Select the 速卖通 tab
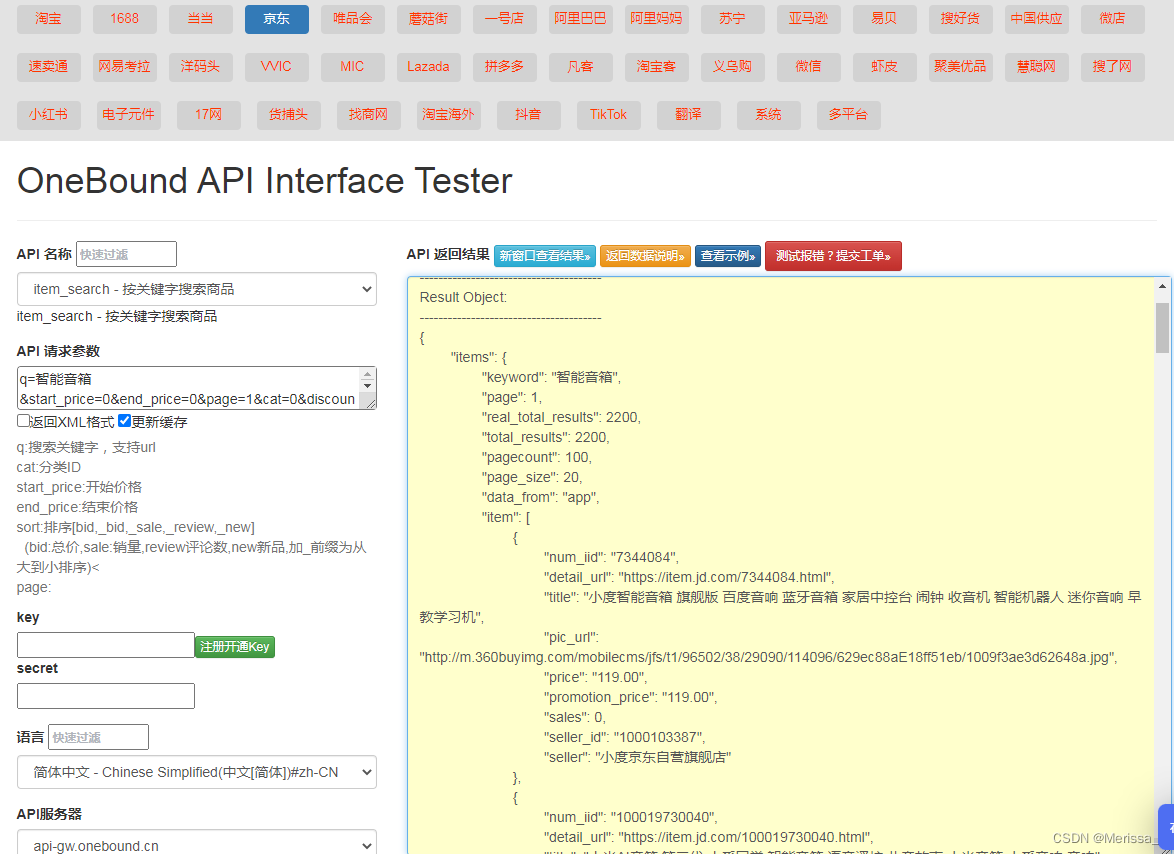Viewport: 1174px width, 854px height. coord(49,67)
